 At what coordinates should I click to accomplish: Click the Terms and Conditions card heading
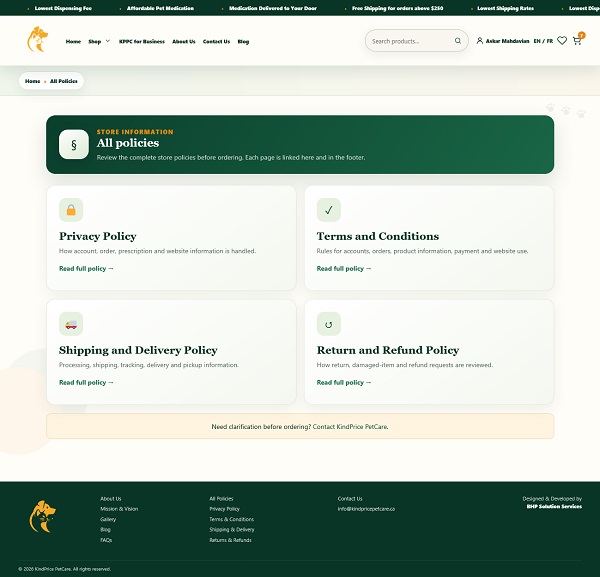pyautogui.click(x=378, y=236)
